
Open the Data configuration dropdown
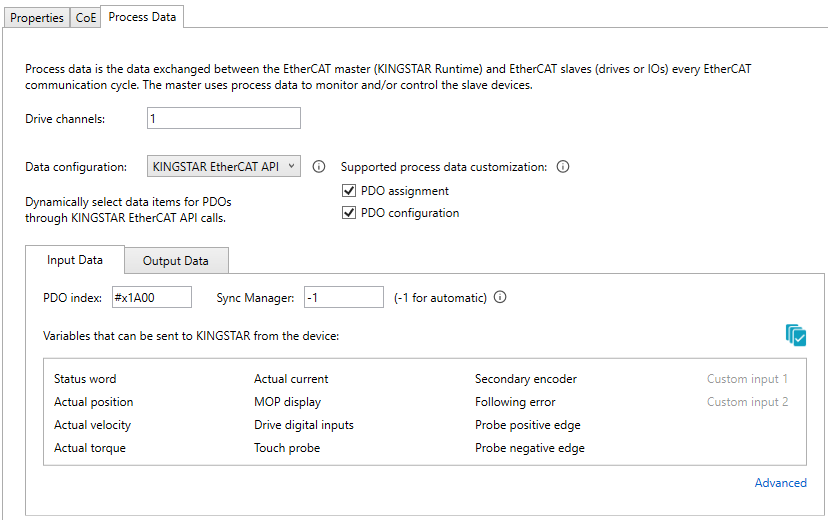click(x=223, y=167)
